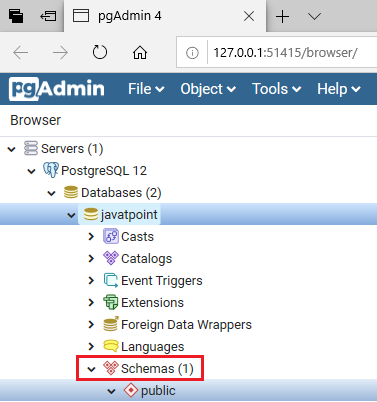The width and height of the screenshot is (377, 402).
Task: Click the Languages speech bubble icon
Action: 111,346
